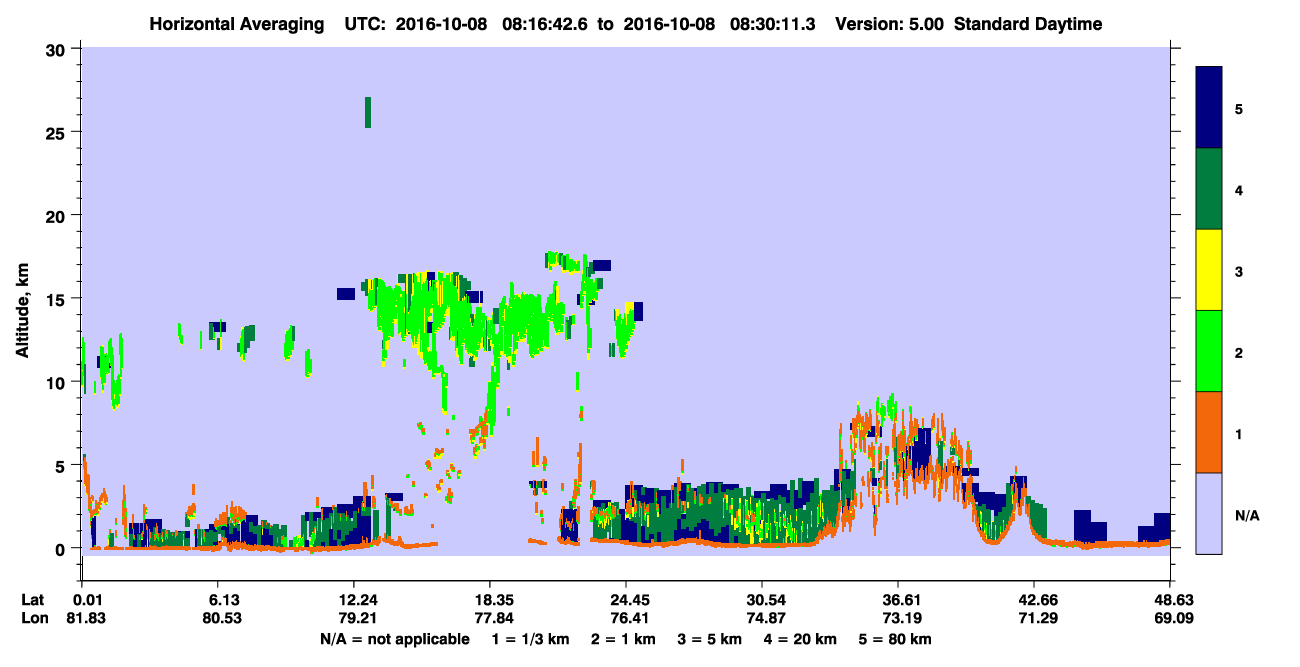The height and width of the screenshot is (667, 1300).
Task: Click legend text '2 = 1 km'
Action: click(x=624, y=639)
